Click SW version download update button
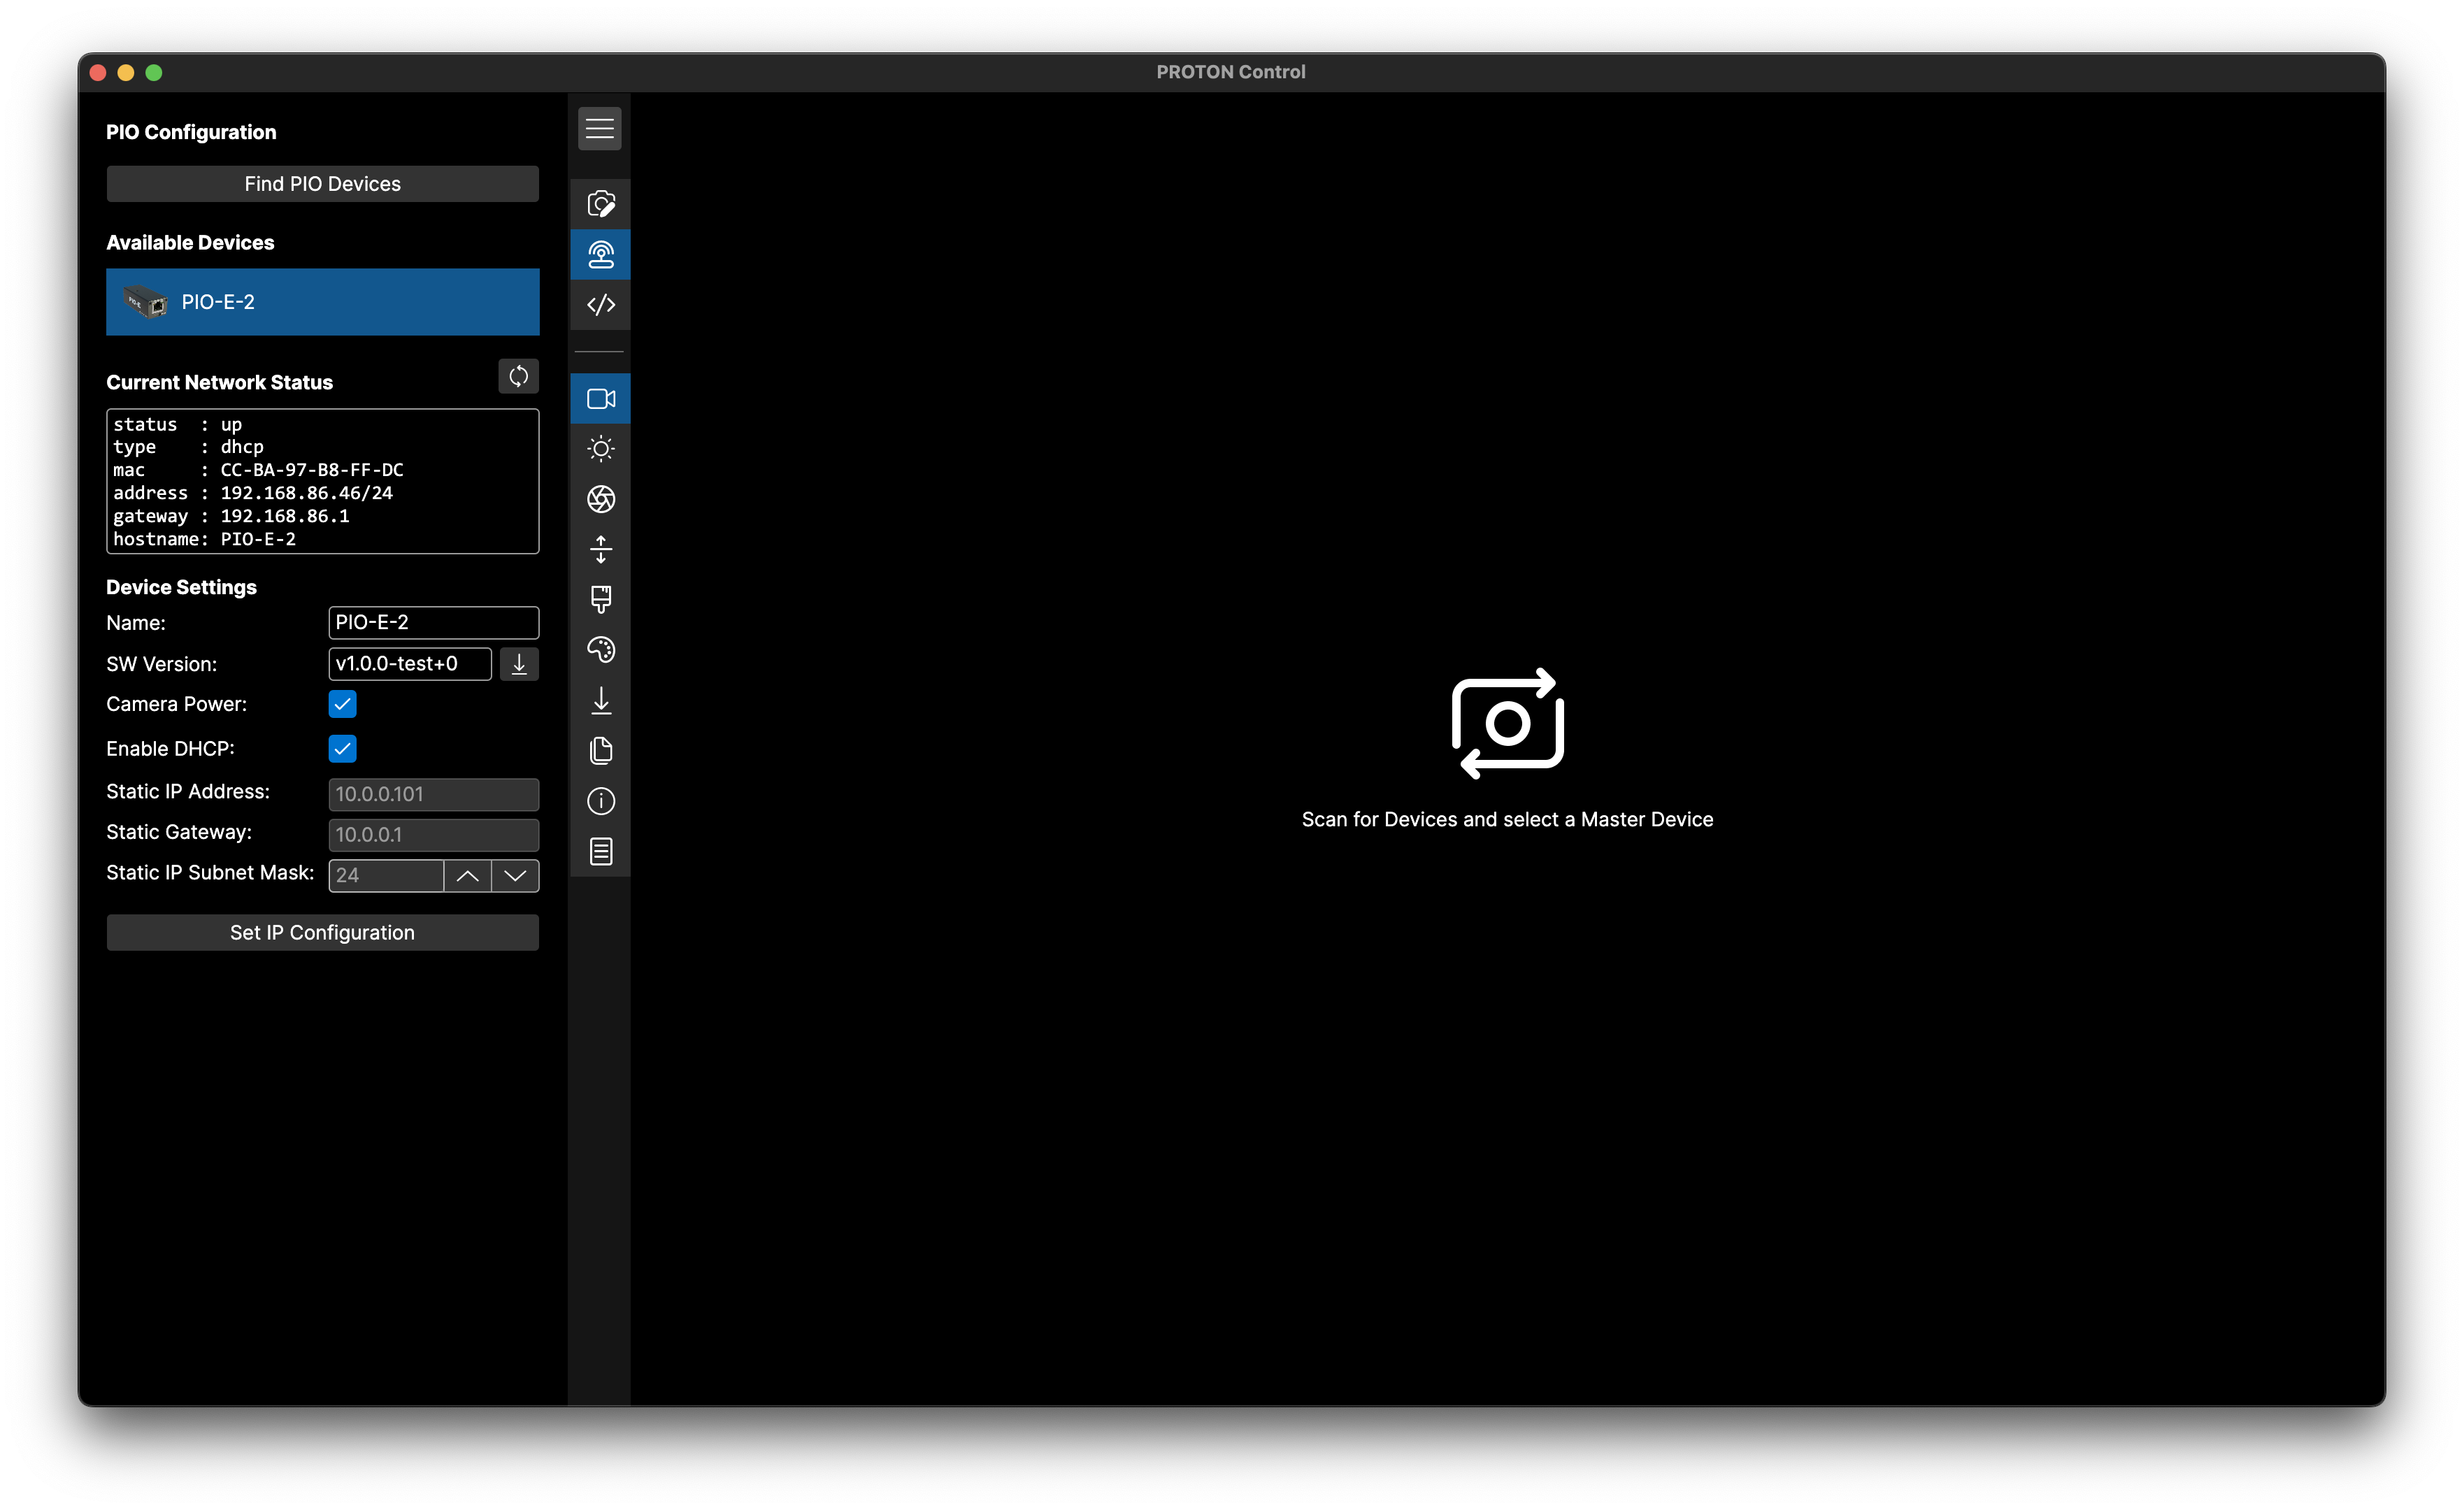Screen dimensions: 2464x1510 (518, 664)
